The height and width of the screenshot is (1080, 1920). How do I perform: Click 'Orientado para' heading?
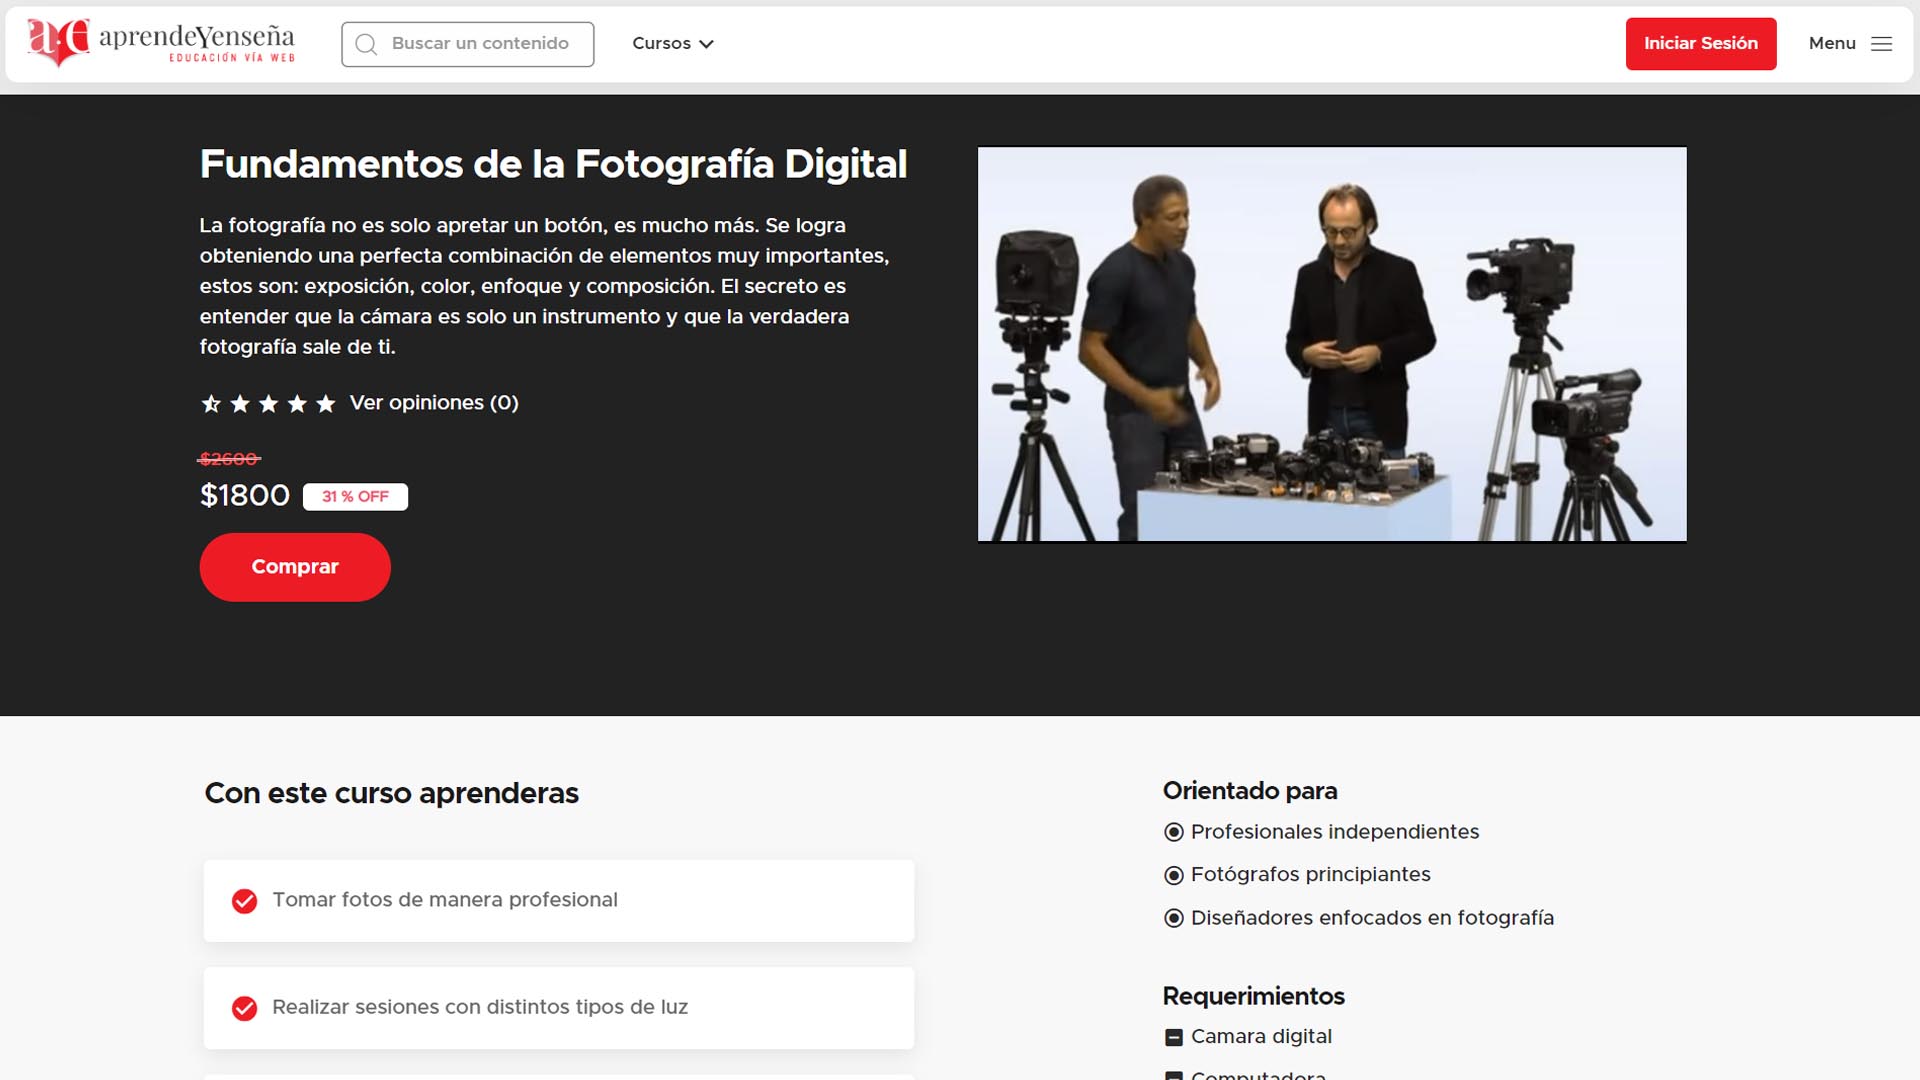coord(1250,791)
